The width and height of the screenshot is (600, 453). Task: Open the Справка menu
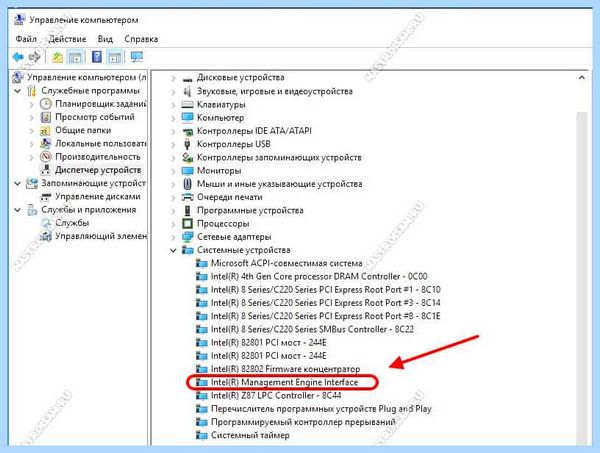(141, 39)
